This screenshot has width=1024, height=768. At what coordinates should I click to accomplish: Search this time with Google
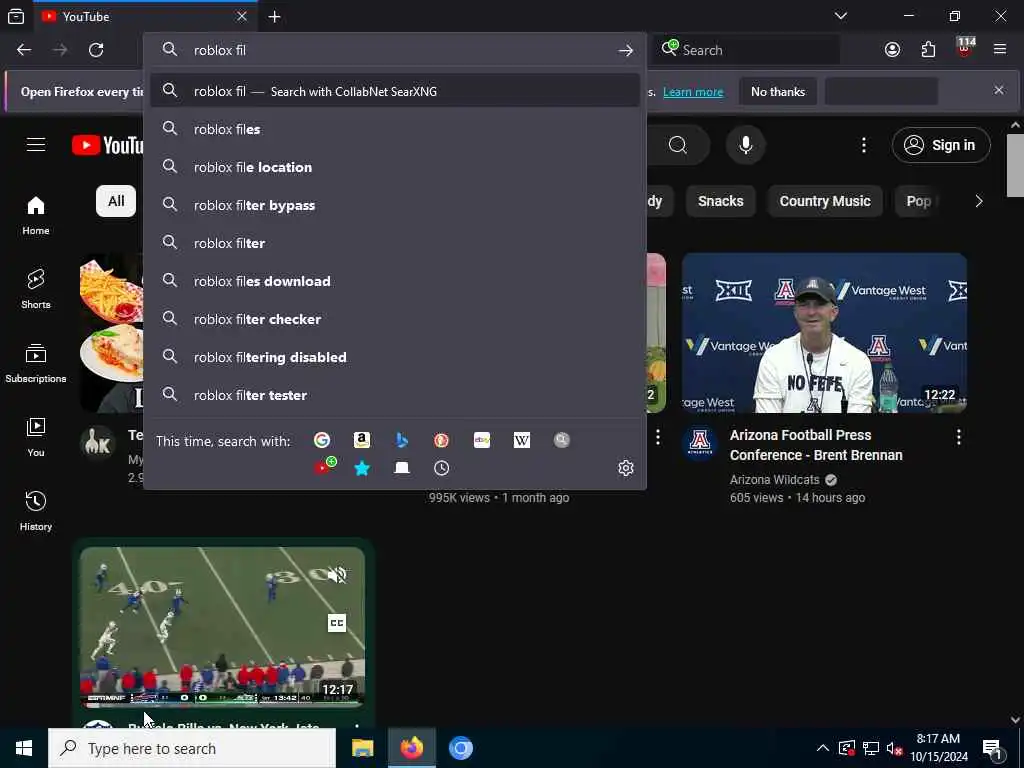tap(321, 440)
